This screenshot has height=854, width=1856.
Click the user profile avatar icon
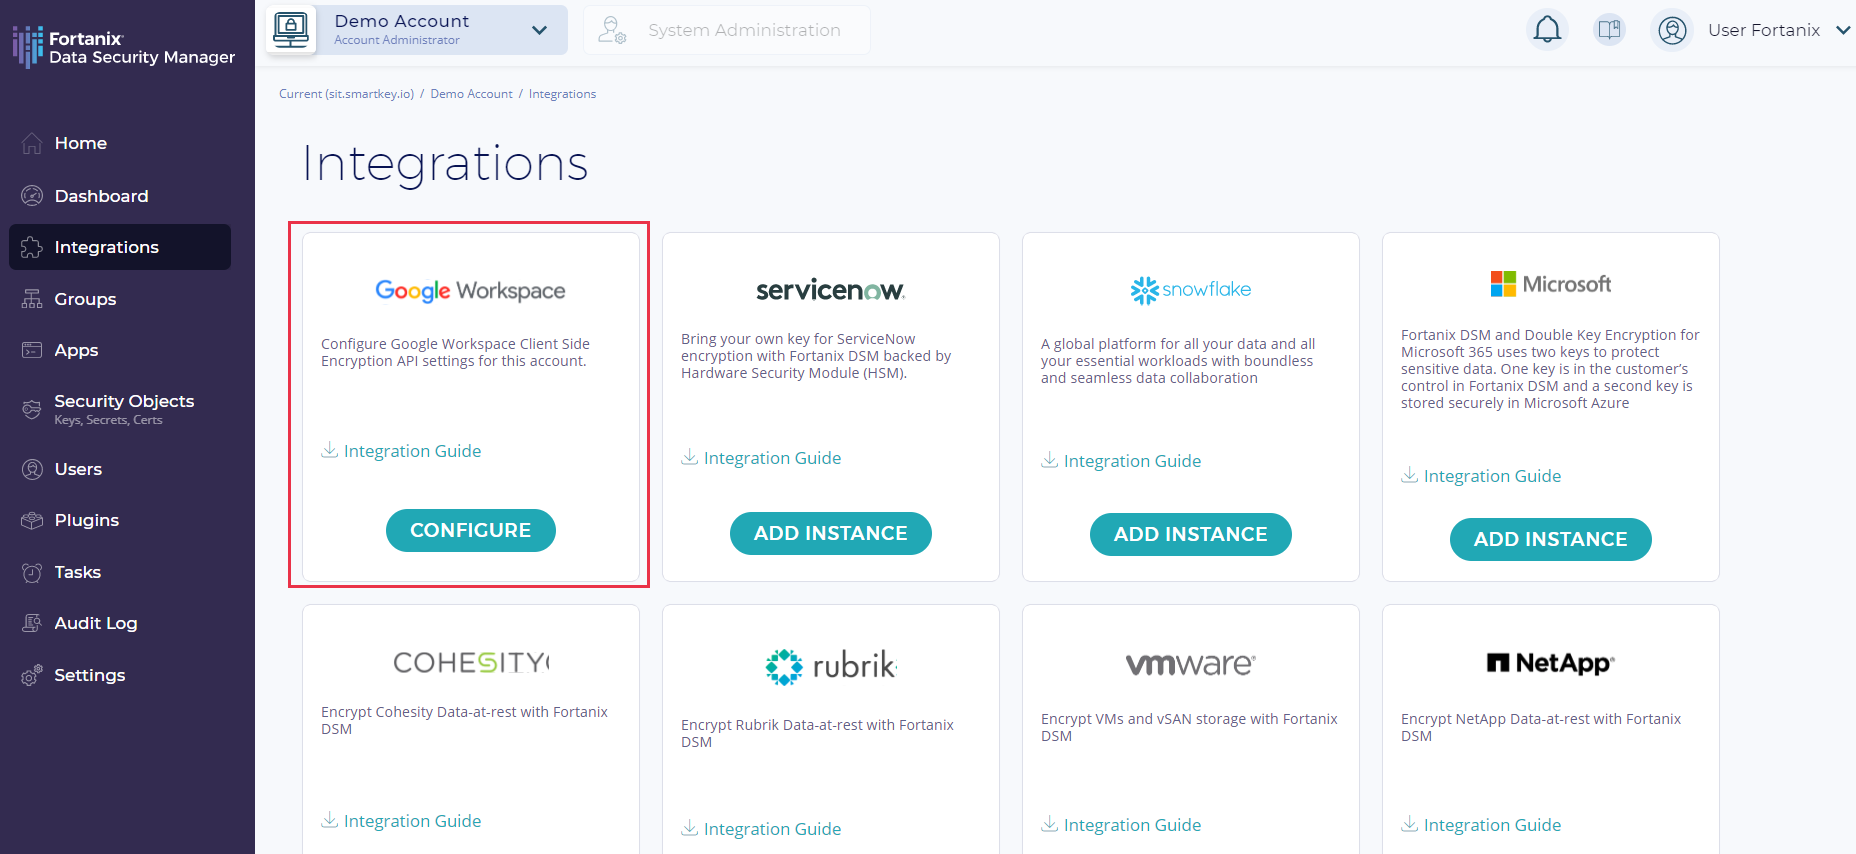click(1672, 30)
